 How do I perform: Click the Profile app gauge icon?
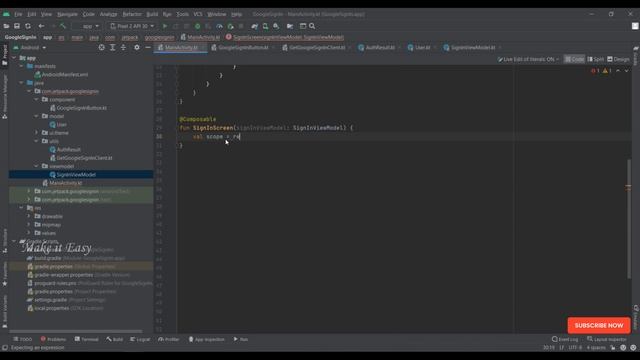tap(219, 26)
